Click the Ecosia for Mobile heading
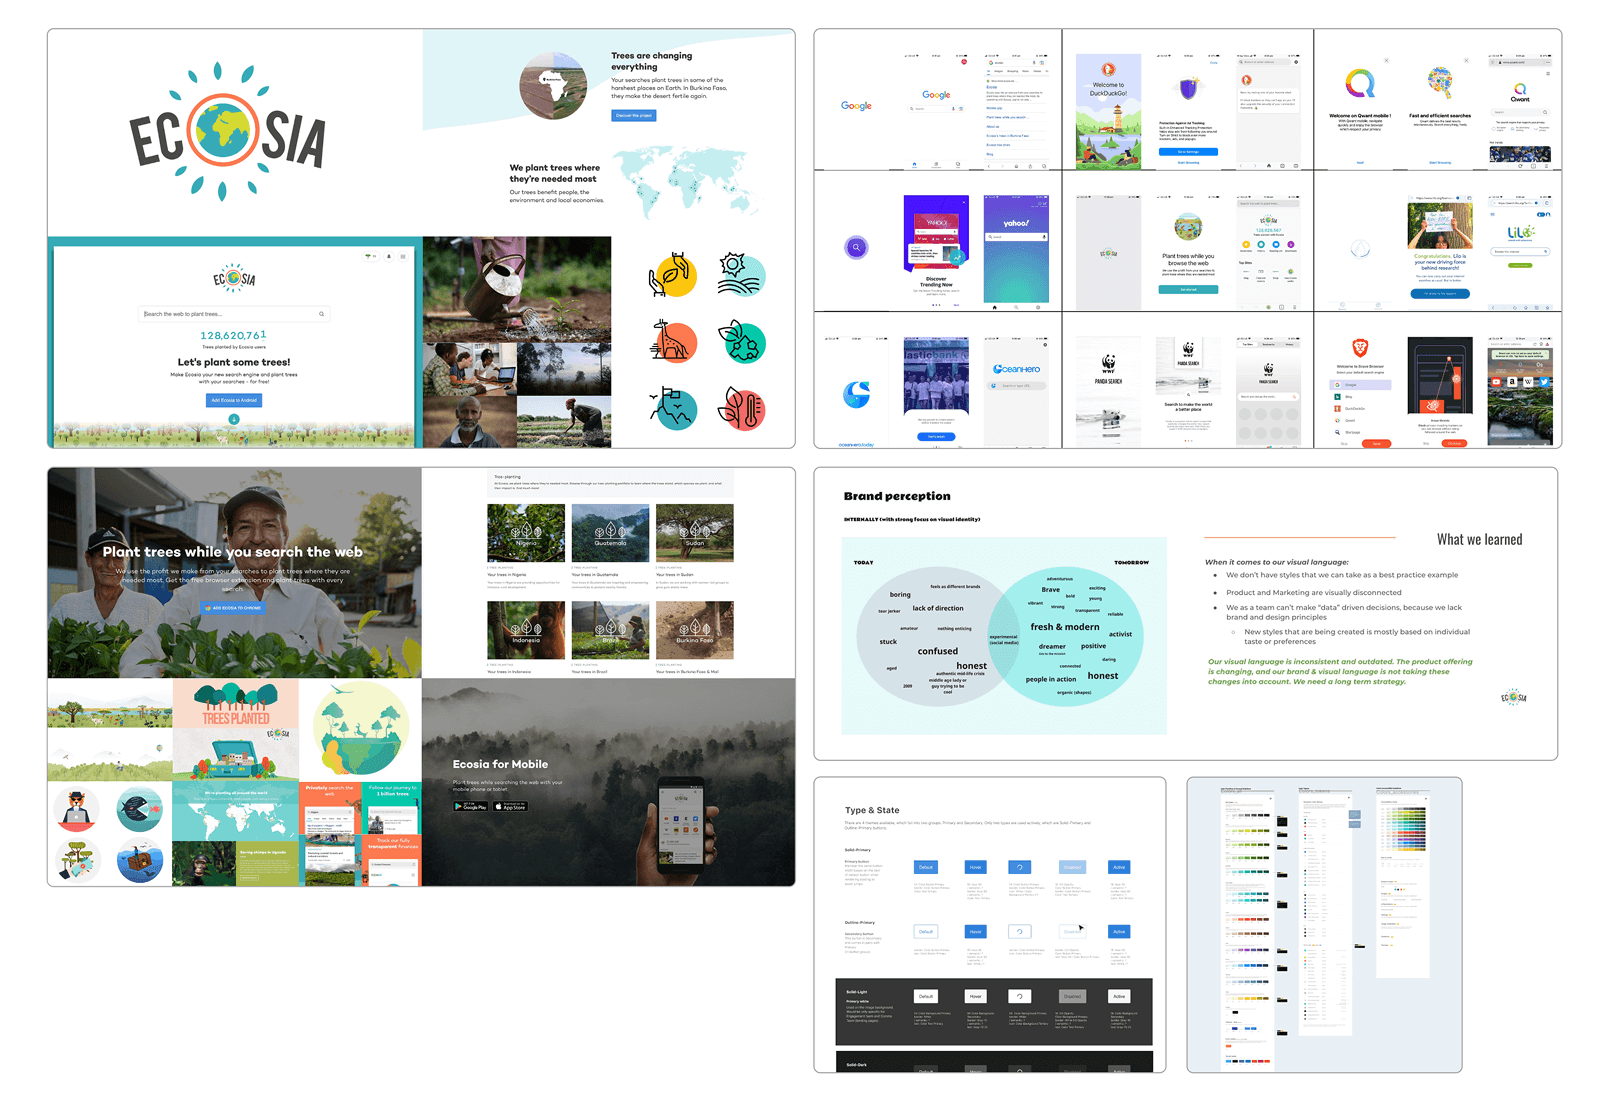The height and width of the screenshot is (1102, 1608). (x=500, y=764)
